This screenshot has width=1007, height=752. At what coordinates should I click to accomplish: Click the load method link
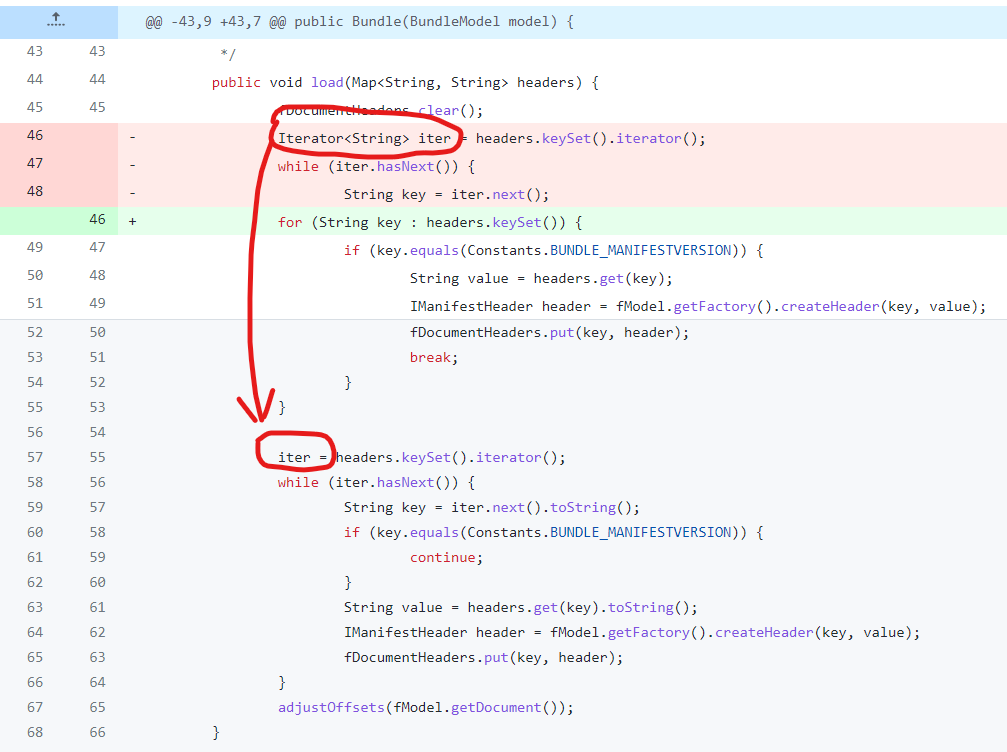click(325, 82)
